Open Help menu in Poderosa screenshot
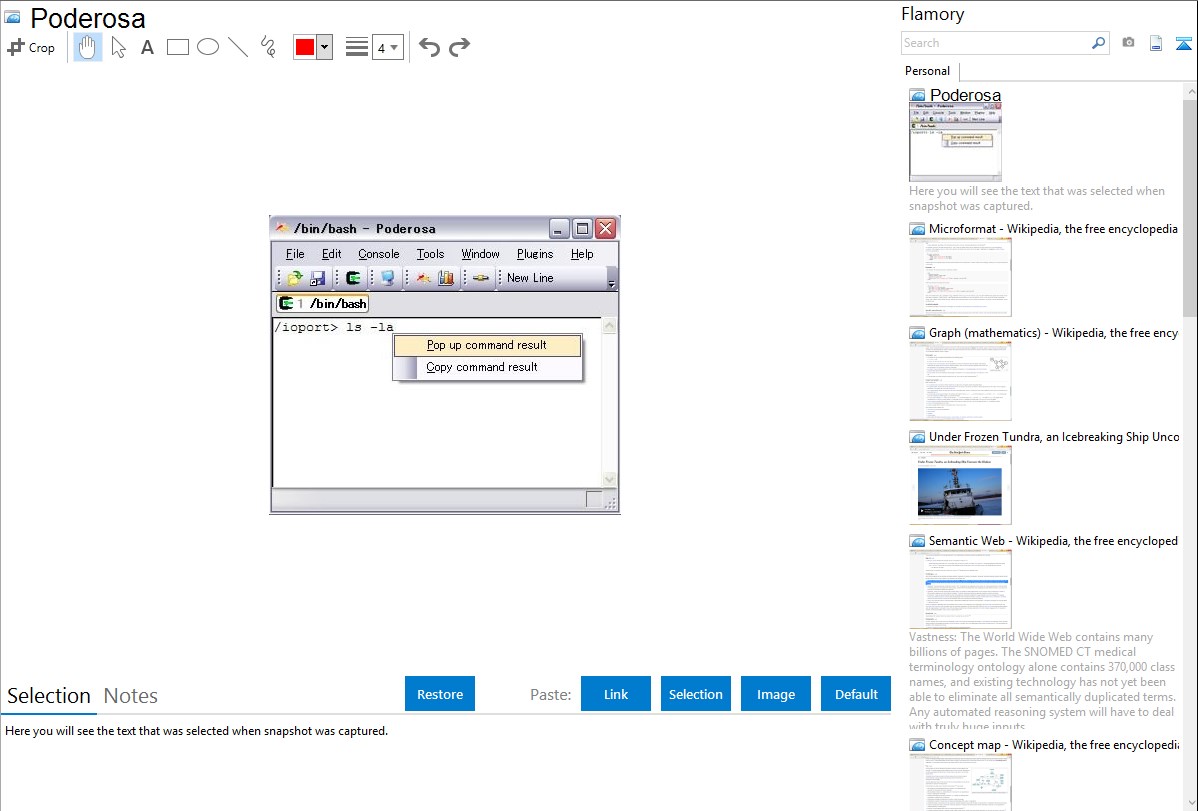 click(x=582, y=254)
